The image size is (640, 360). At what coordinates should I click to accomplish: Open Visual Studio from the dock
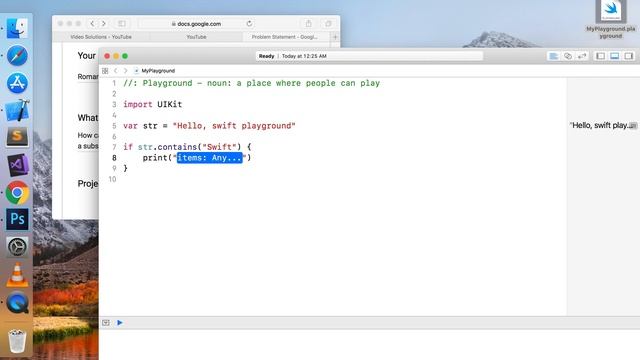click(17, 164)
